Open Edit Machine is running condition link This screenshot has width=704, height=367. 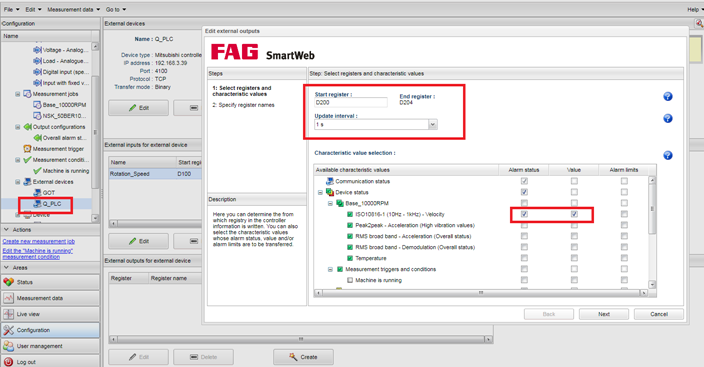coord(38,254)
